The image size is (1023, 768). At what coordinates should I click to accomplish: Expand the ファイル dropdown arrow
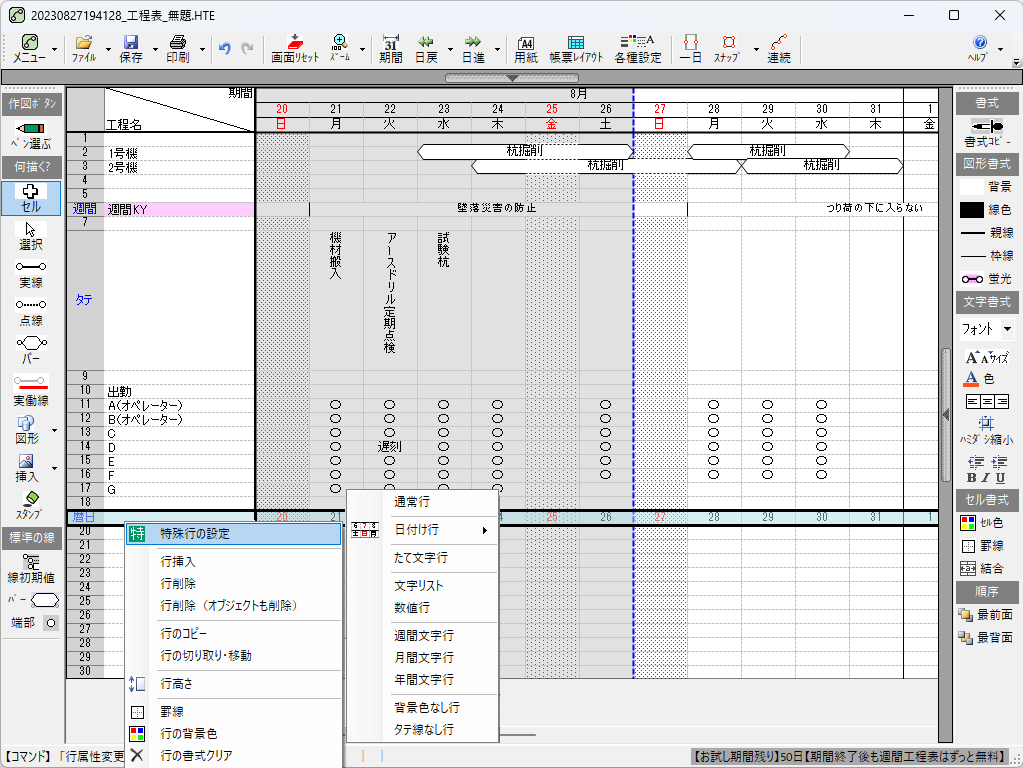pos(108,49)
